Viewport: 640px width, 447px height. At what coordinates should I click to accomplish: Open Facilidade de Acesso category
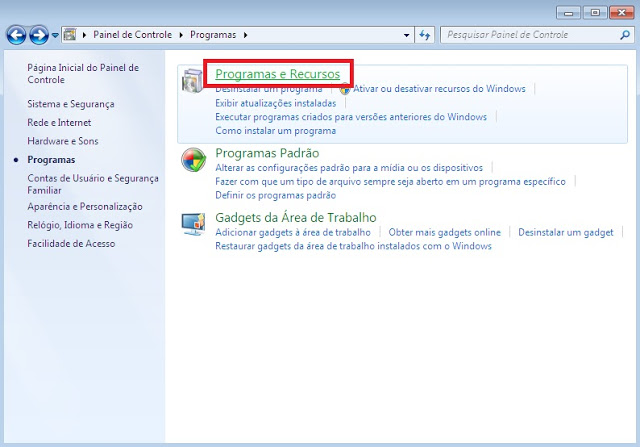coord(71,243)
